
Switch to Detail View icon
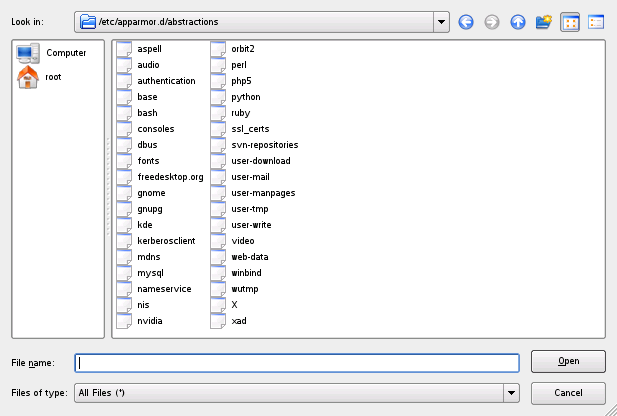pyautogui.click(x=596, y=22)
